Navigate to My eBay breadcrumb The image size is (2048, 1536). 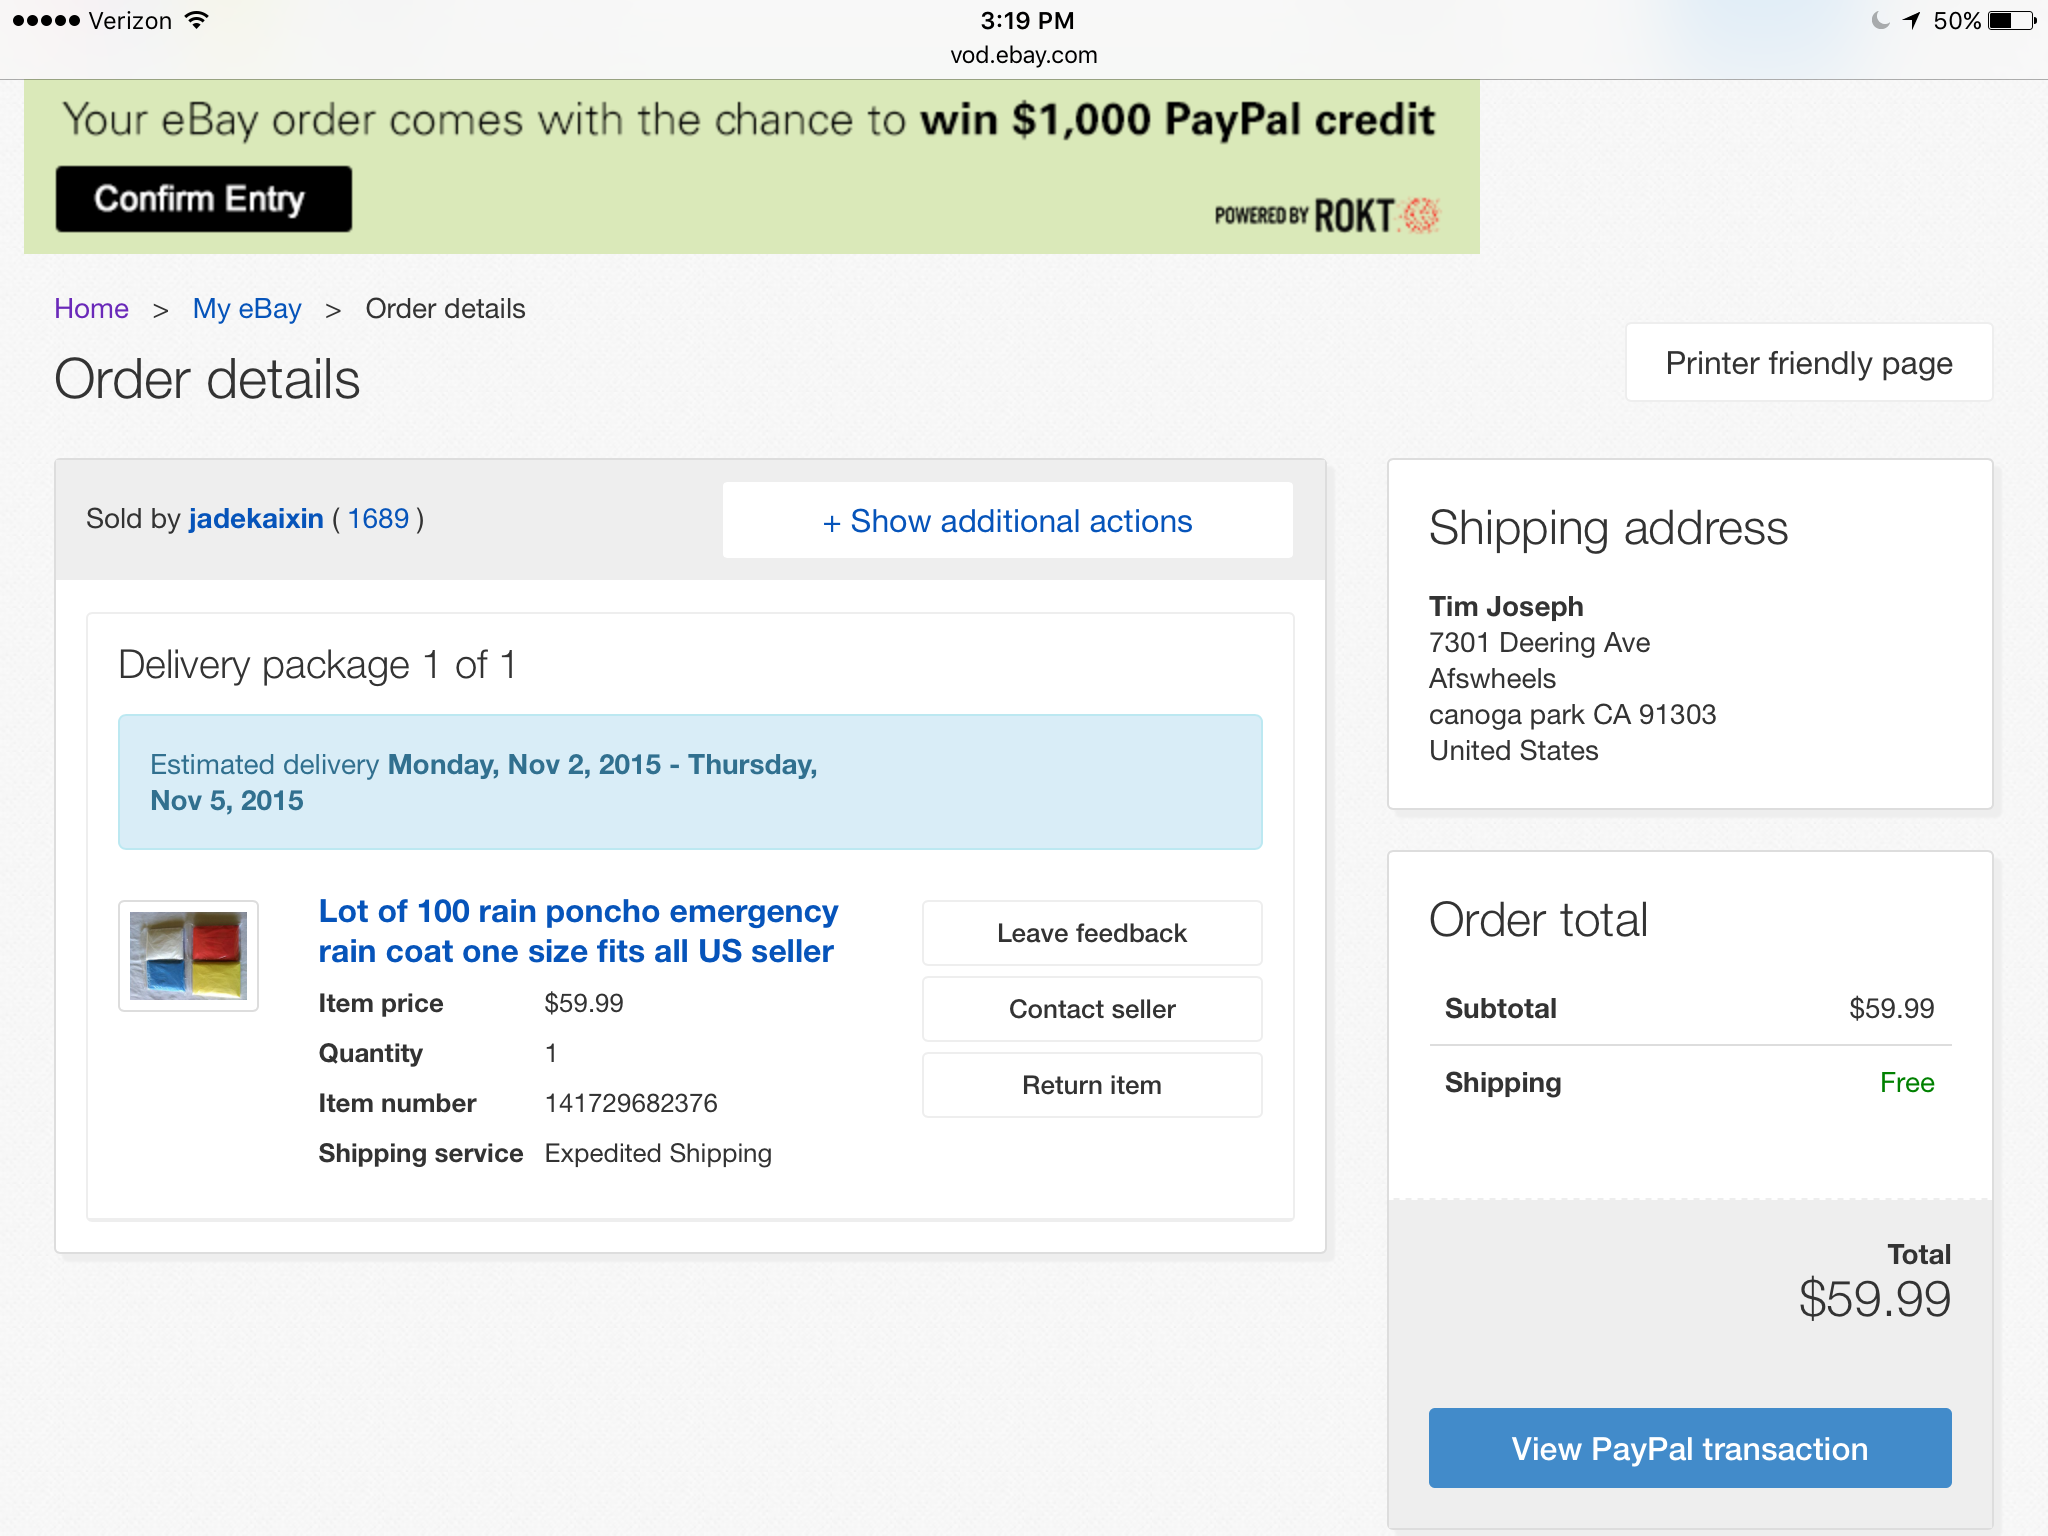pos(246,309)
